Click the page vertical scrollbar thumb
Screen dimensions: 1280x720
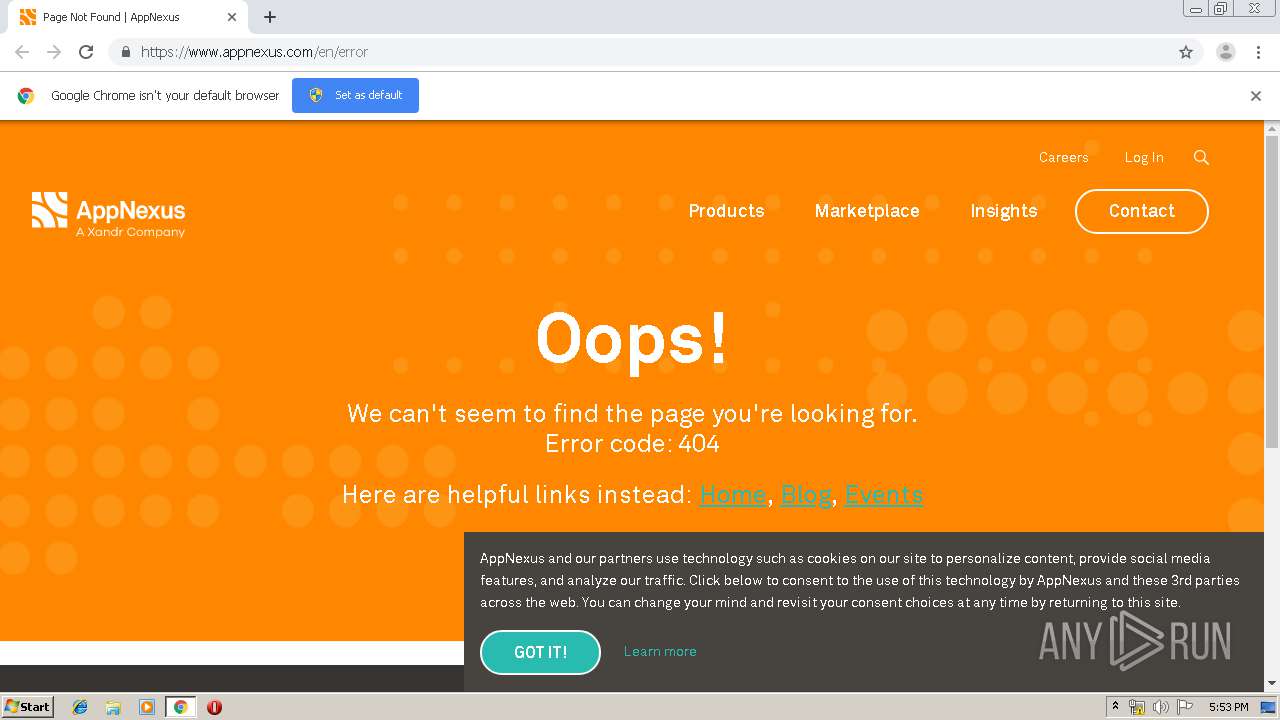click(x=1272, y=290)
